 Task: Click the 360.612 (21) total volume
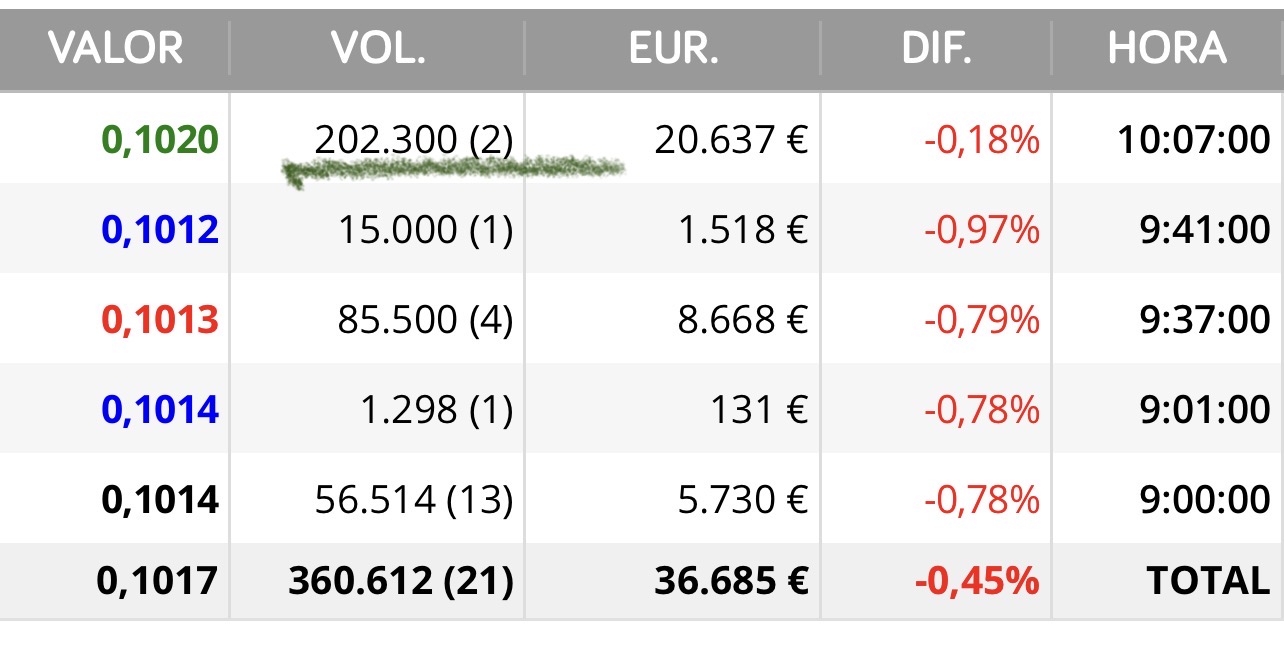click(401, 580)
